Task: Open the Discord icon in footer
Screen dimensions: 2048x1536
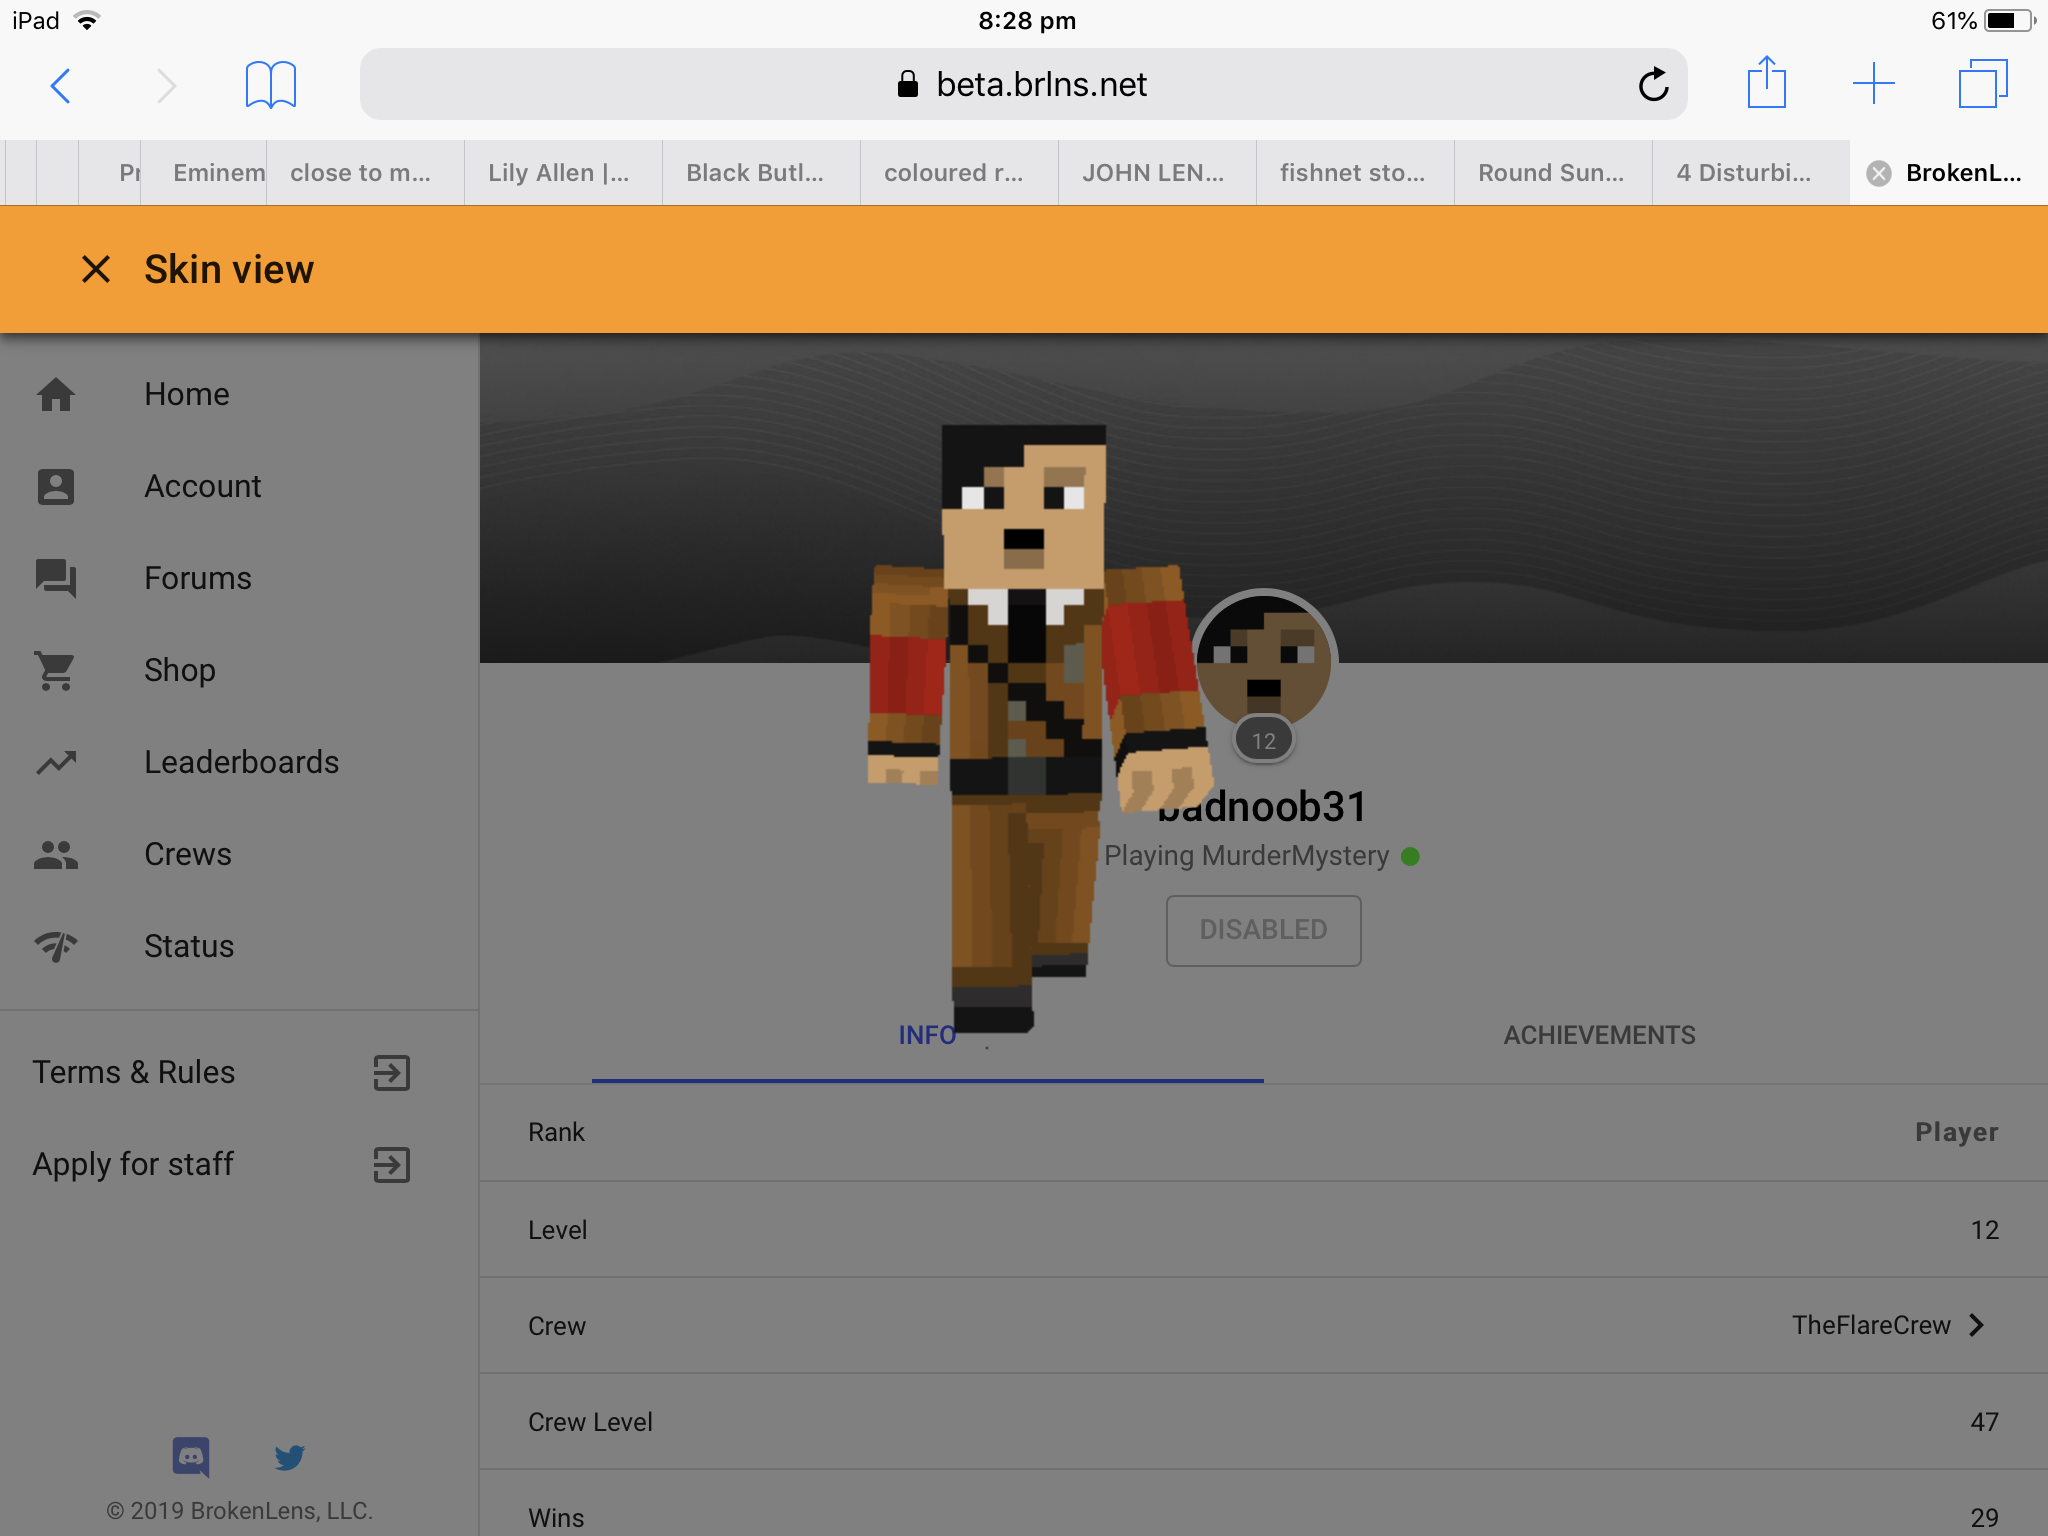Action: (x=191, y=1457)
